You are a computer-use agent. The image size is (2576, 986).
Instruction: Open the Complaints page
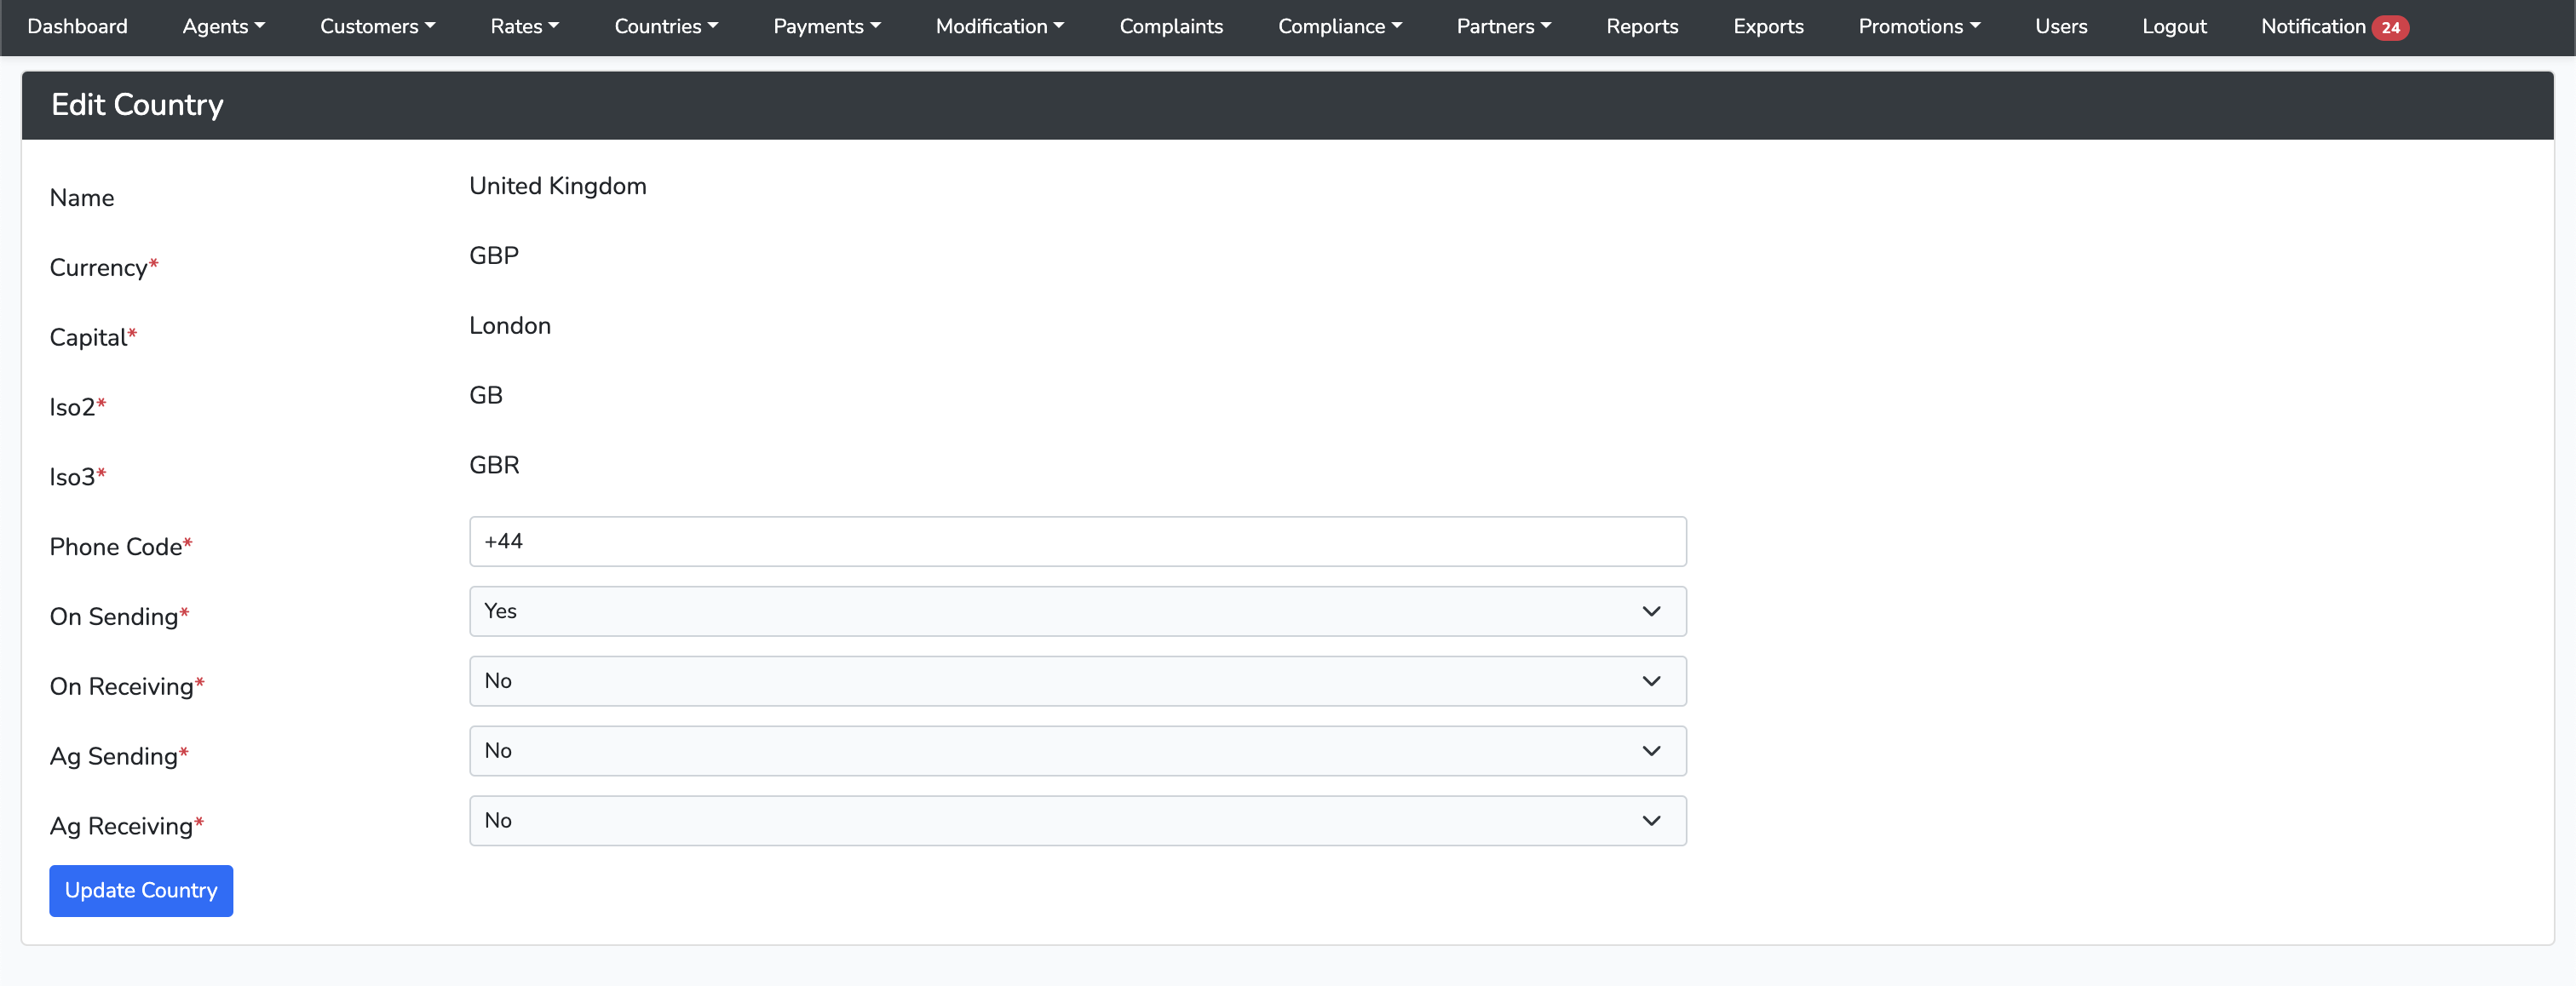(x=1170, y=27)
